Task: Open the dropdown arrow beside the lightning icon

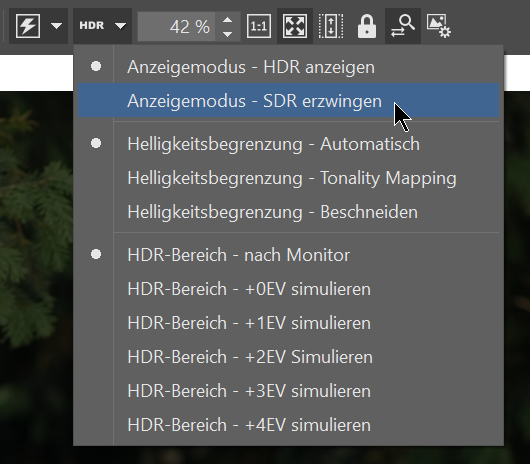Action: coord(56,26)
